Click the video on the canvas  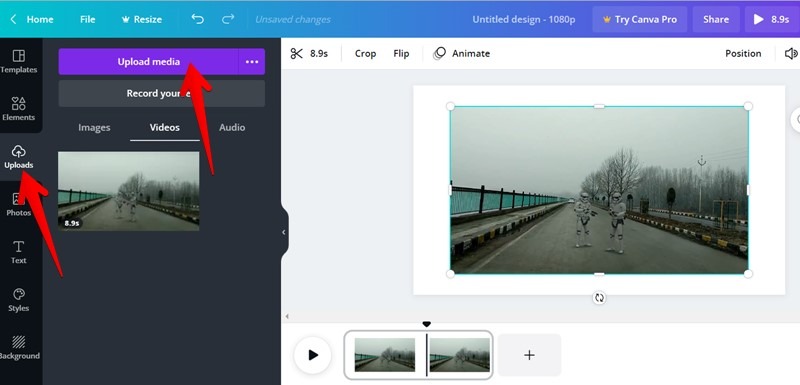(599, 190)
